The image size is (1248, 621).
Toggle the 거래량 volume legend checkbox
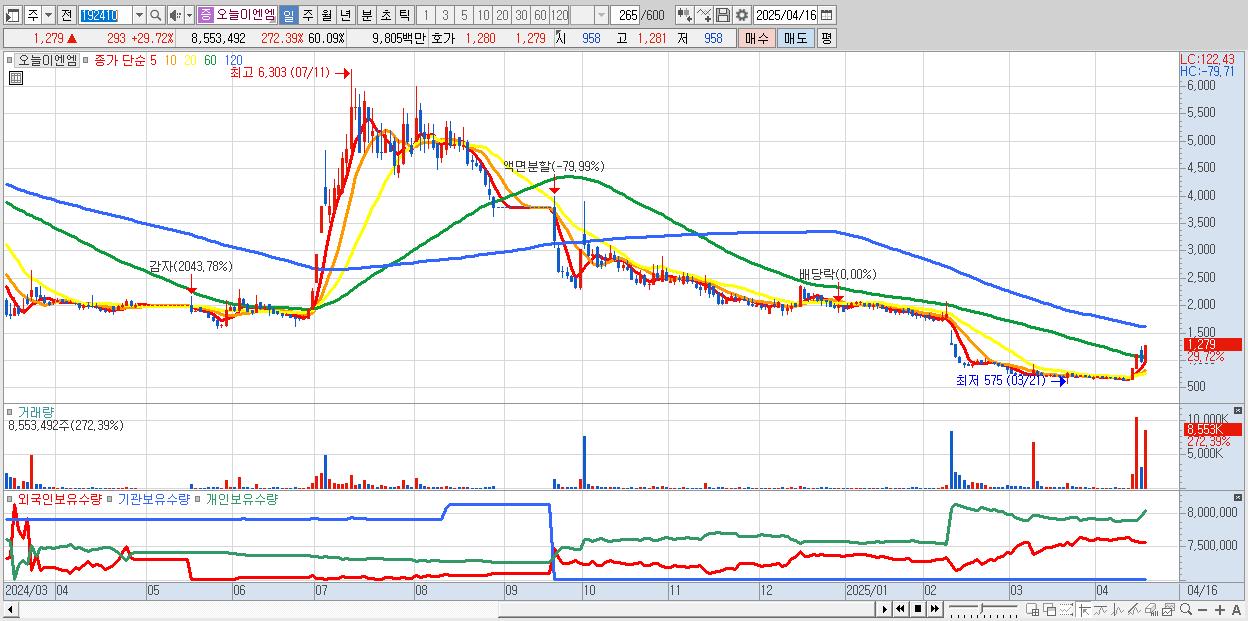pyautogui.click(x=12, y=411)
